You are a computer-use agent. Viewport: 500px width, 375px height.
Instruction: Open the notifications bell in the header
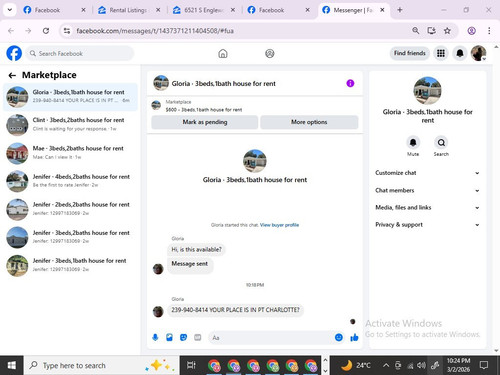(x=460, y=53)
